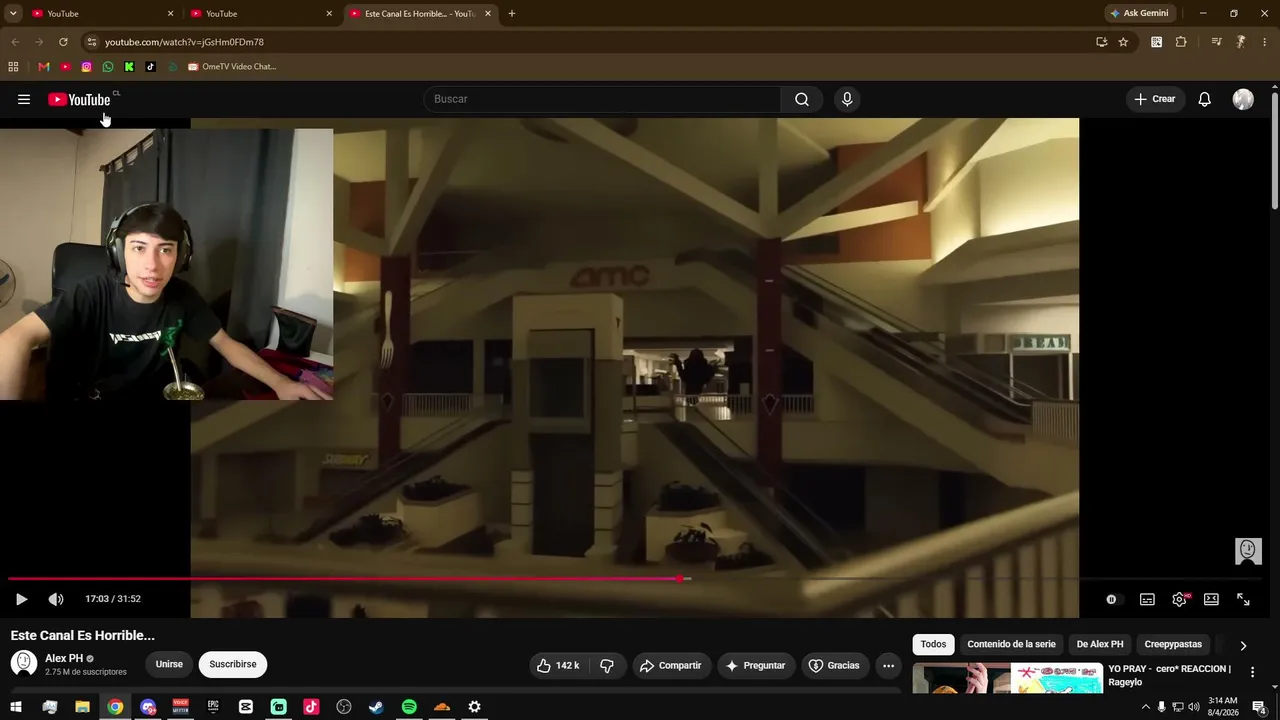View site information in address bar

coord(91,42)
